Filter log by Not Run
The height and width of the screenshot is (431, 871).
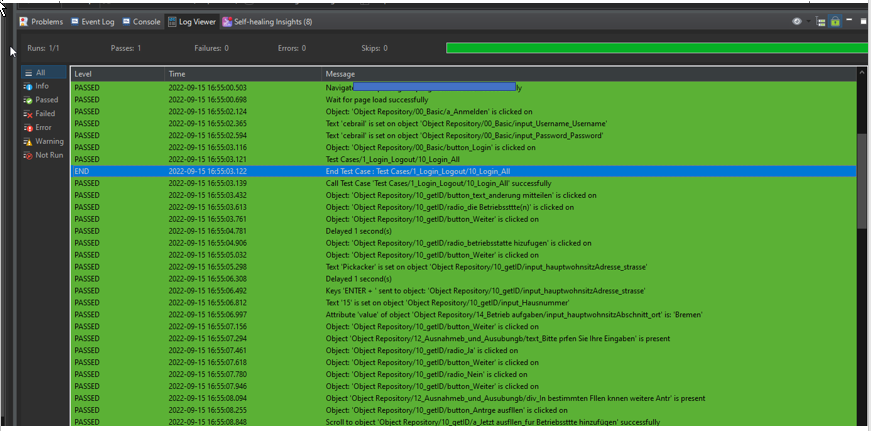pyautogui.click(x=43, y=155)
